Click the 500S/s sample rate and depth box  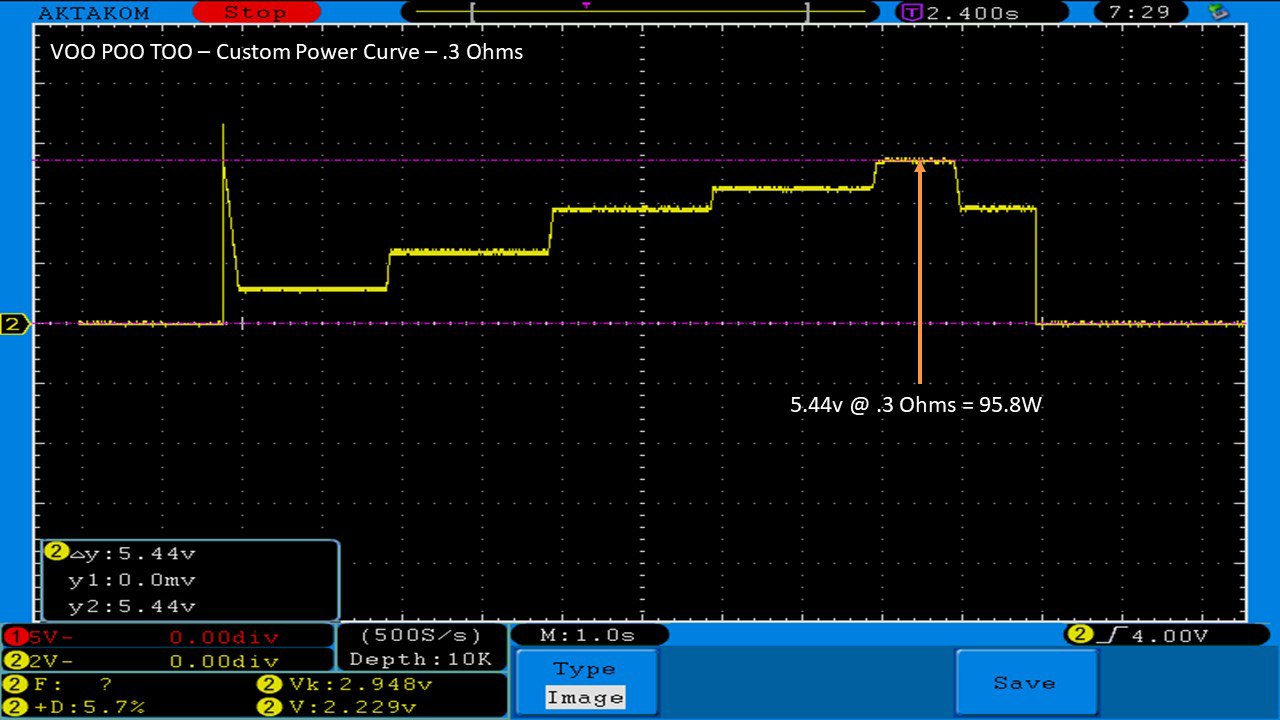coord(420,647)
